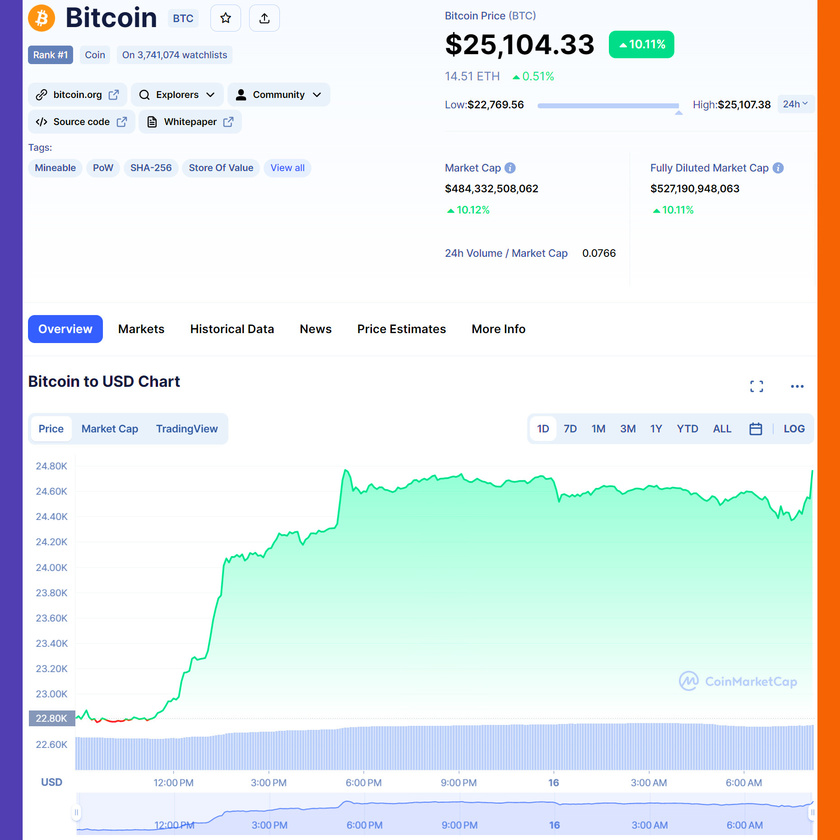840x840 pixels.
Task: Expand the Explorers dropdown
Action: [x=177, y=95]
